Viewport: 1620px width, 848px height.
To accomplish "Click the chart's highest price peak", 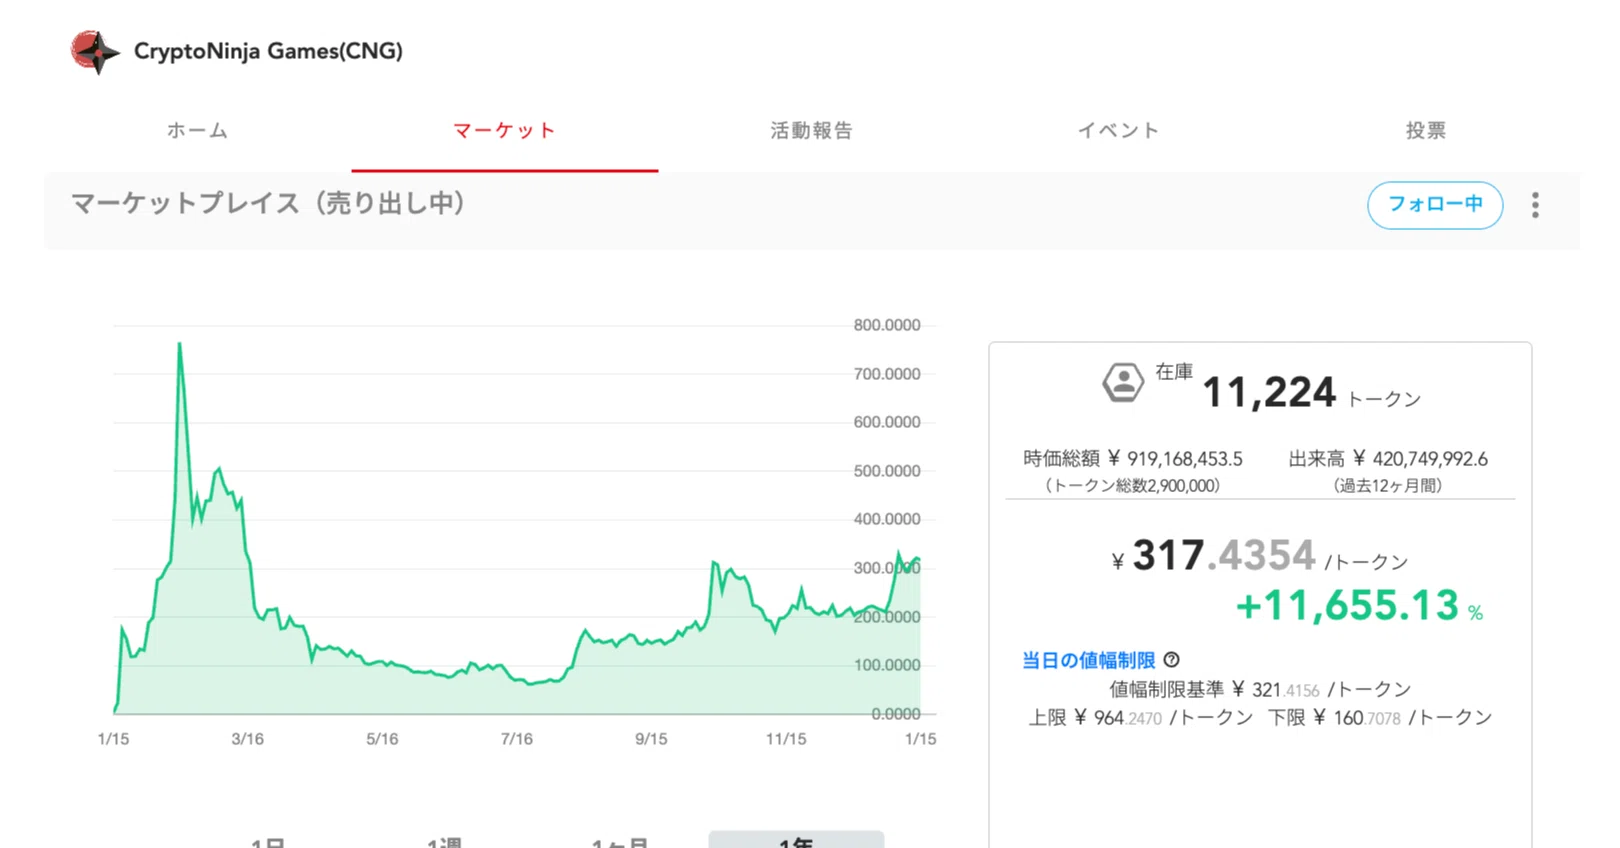I will pos(179,344).
